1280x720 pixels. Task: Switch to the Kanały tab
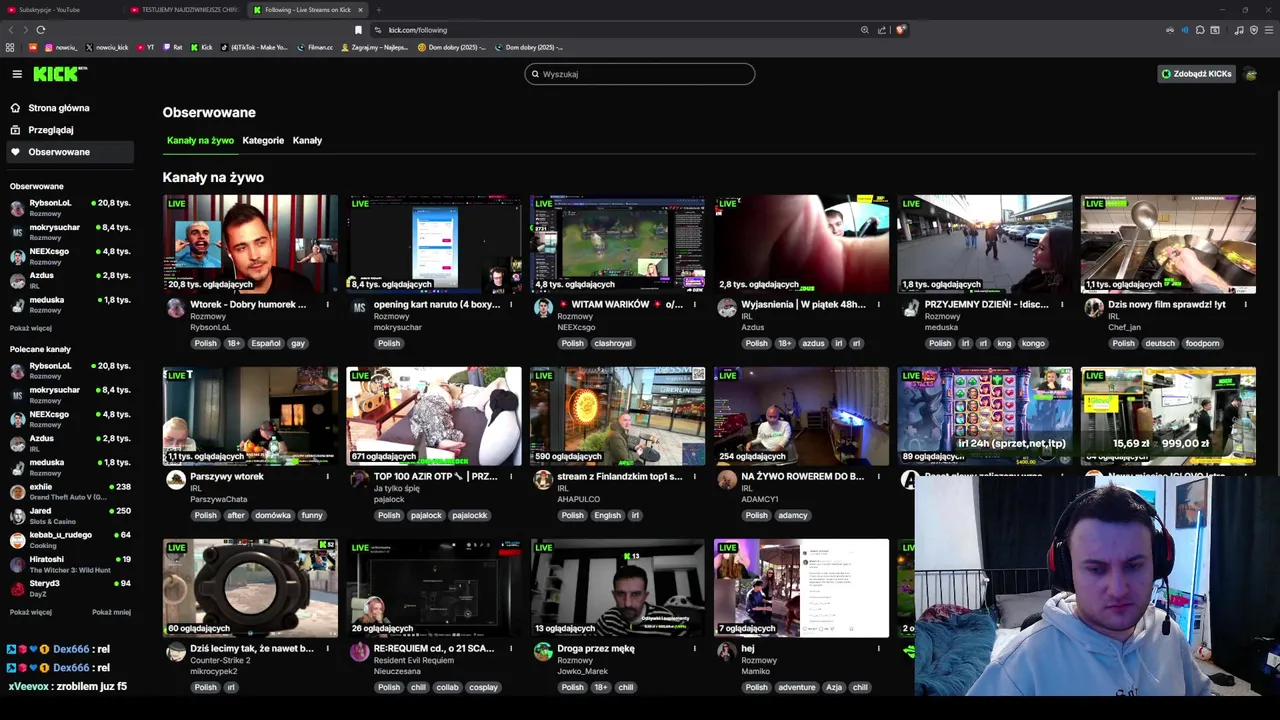pyautogui.click(x=307, y=141)
